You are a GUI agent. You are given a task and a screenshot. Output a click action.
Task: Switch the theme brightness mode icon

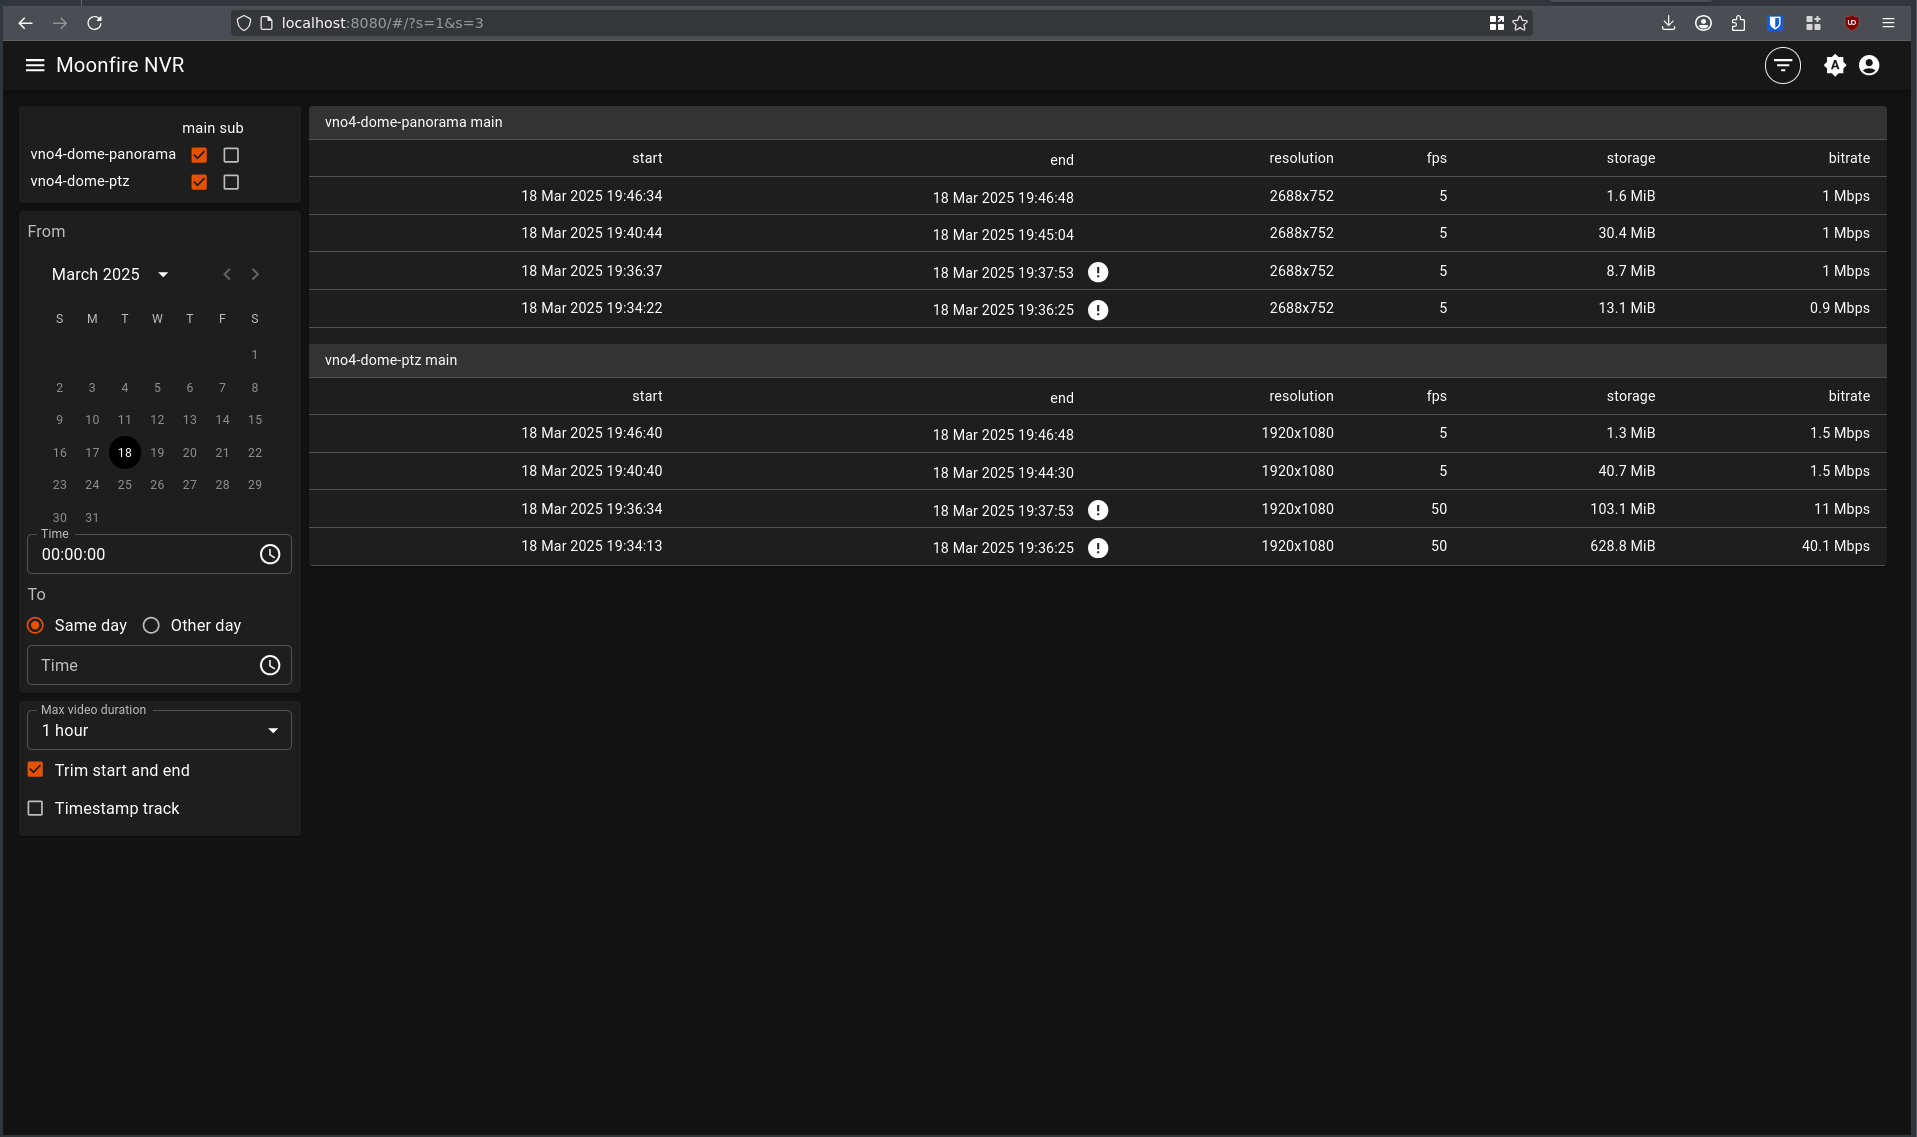(x=1834, y=65)
